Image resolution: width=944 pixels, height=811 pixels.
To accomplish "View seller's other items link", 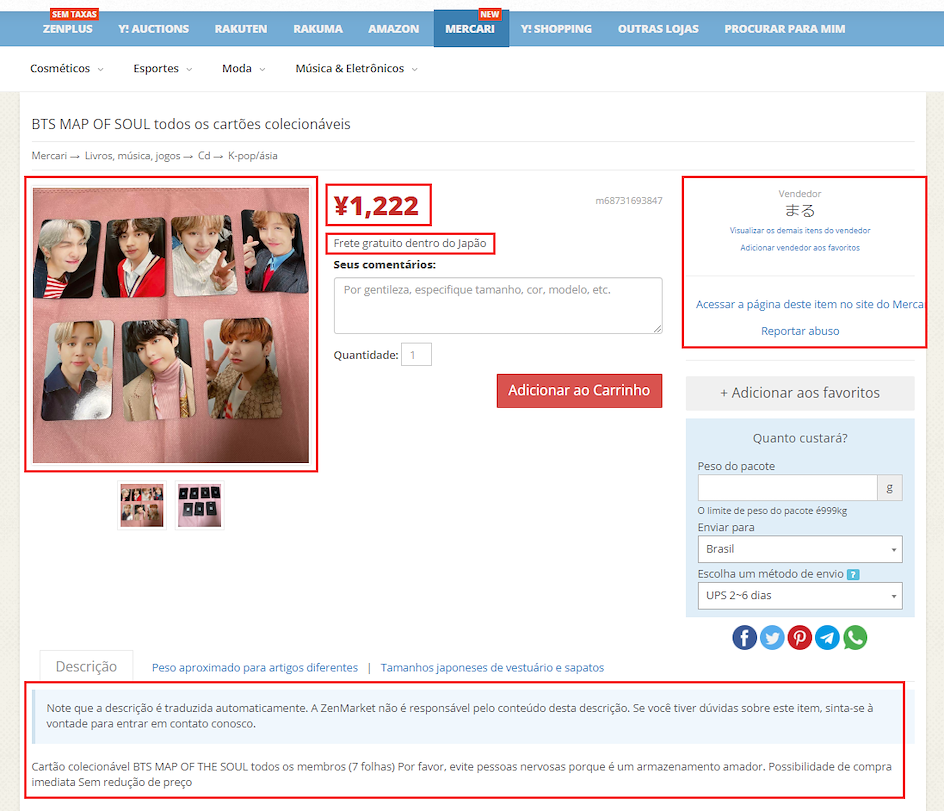I will (x=800, y=231).
